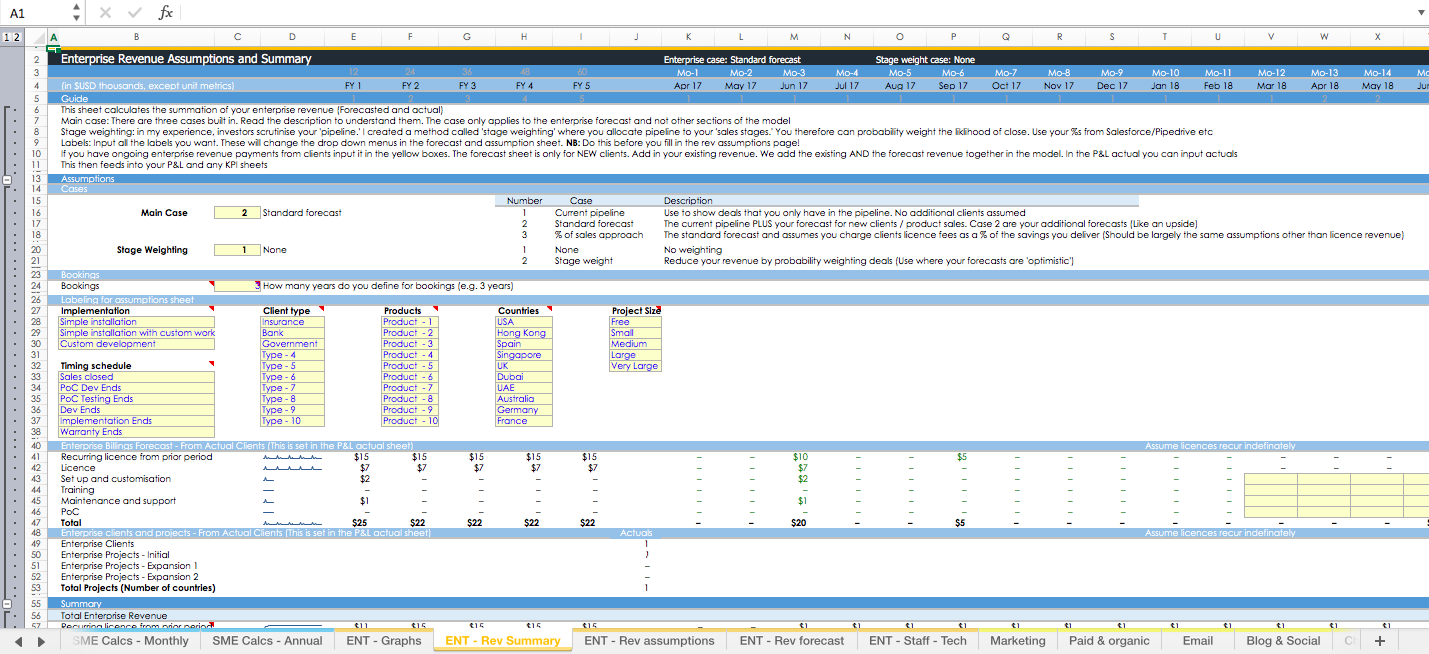
Task: Collapse the Summary group outline at row 55
Action: coord(7,604)
